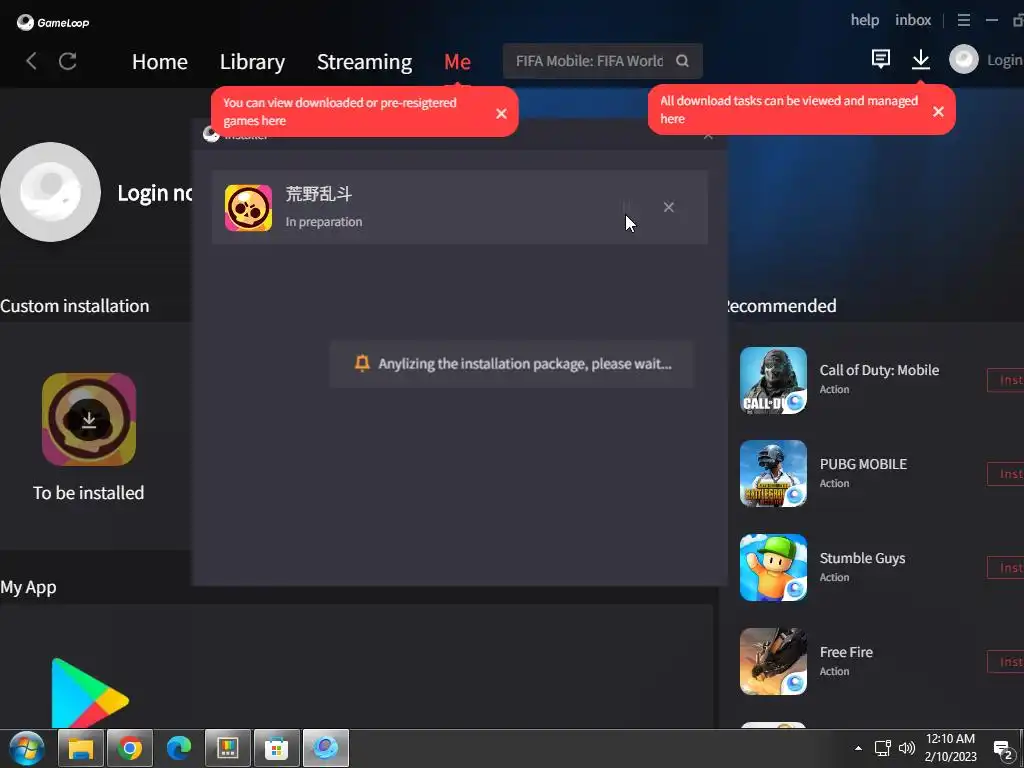This screenshot has width=1024, height=768.
Task: Dismiss the download tasks tooltip
Action: tap(938, 112)
